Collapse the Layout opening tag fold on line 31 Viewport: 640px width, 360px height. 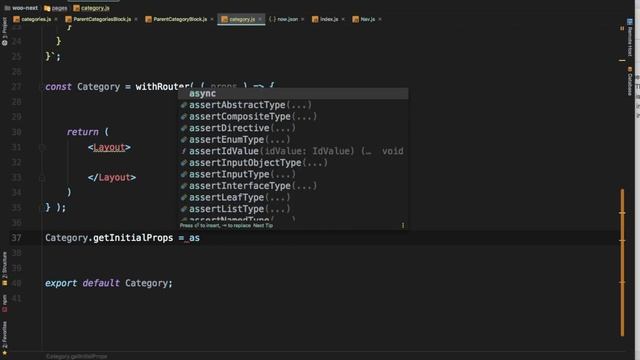click(42, 147)
